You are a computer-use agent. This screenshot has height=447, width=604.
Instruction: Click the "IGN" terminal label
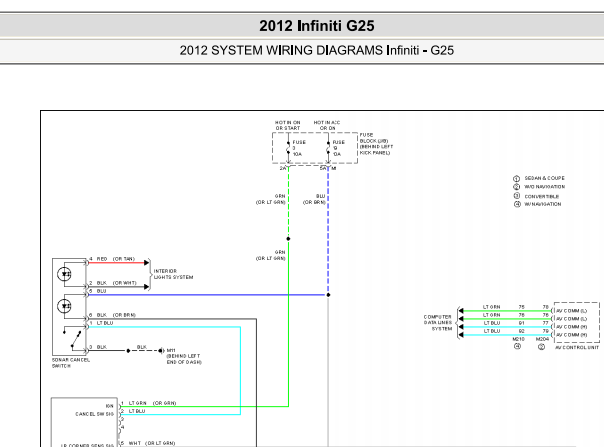(x=110, y=406)
